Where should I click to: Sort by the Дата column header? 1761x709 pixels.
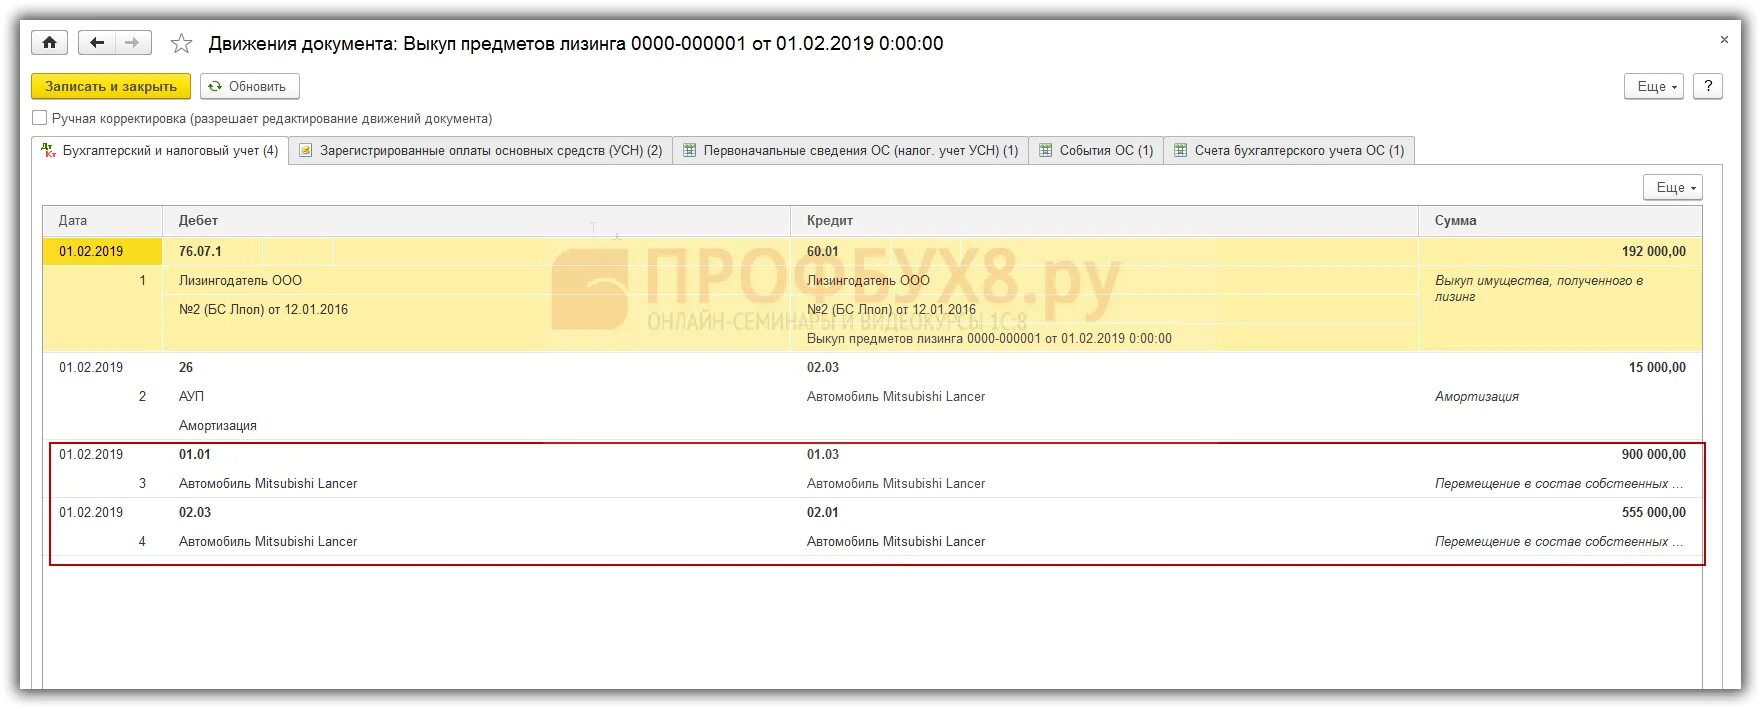102,220
